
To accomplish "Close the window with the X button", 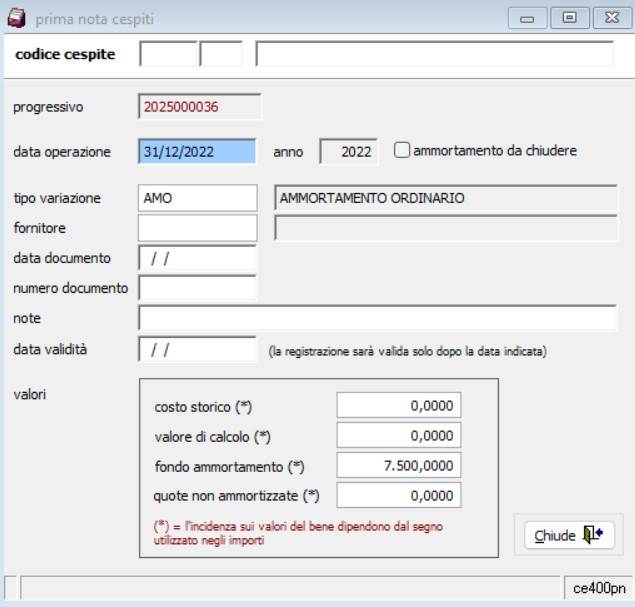I will point(612,18).
